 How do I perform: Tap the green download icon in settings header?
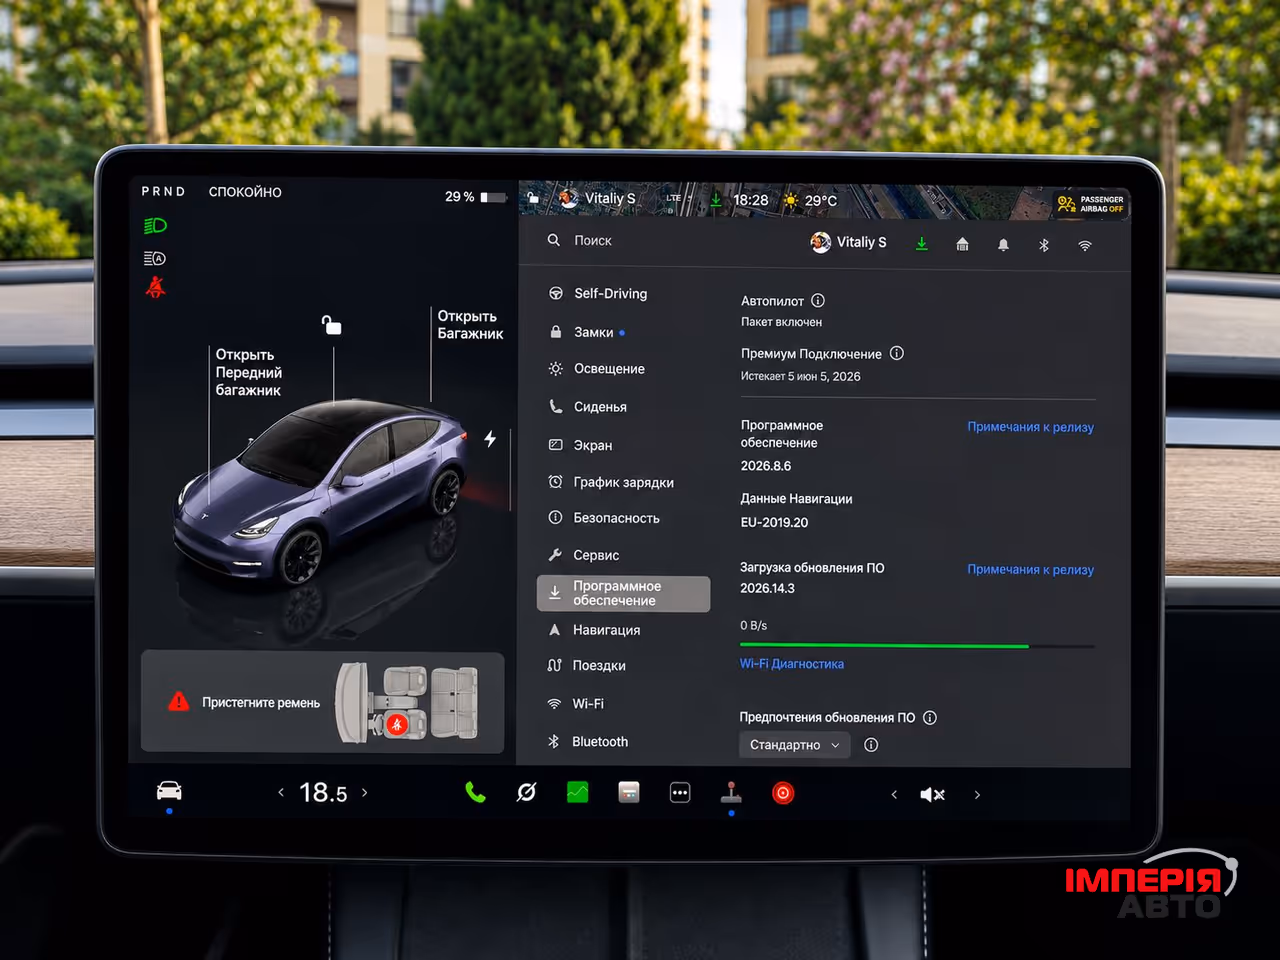[x=922, y=244]
